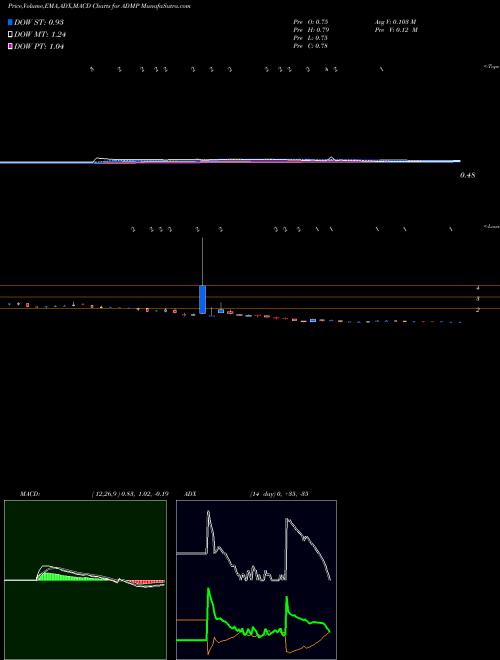Open the ADX indicator chart panel

coord(256,580)
